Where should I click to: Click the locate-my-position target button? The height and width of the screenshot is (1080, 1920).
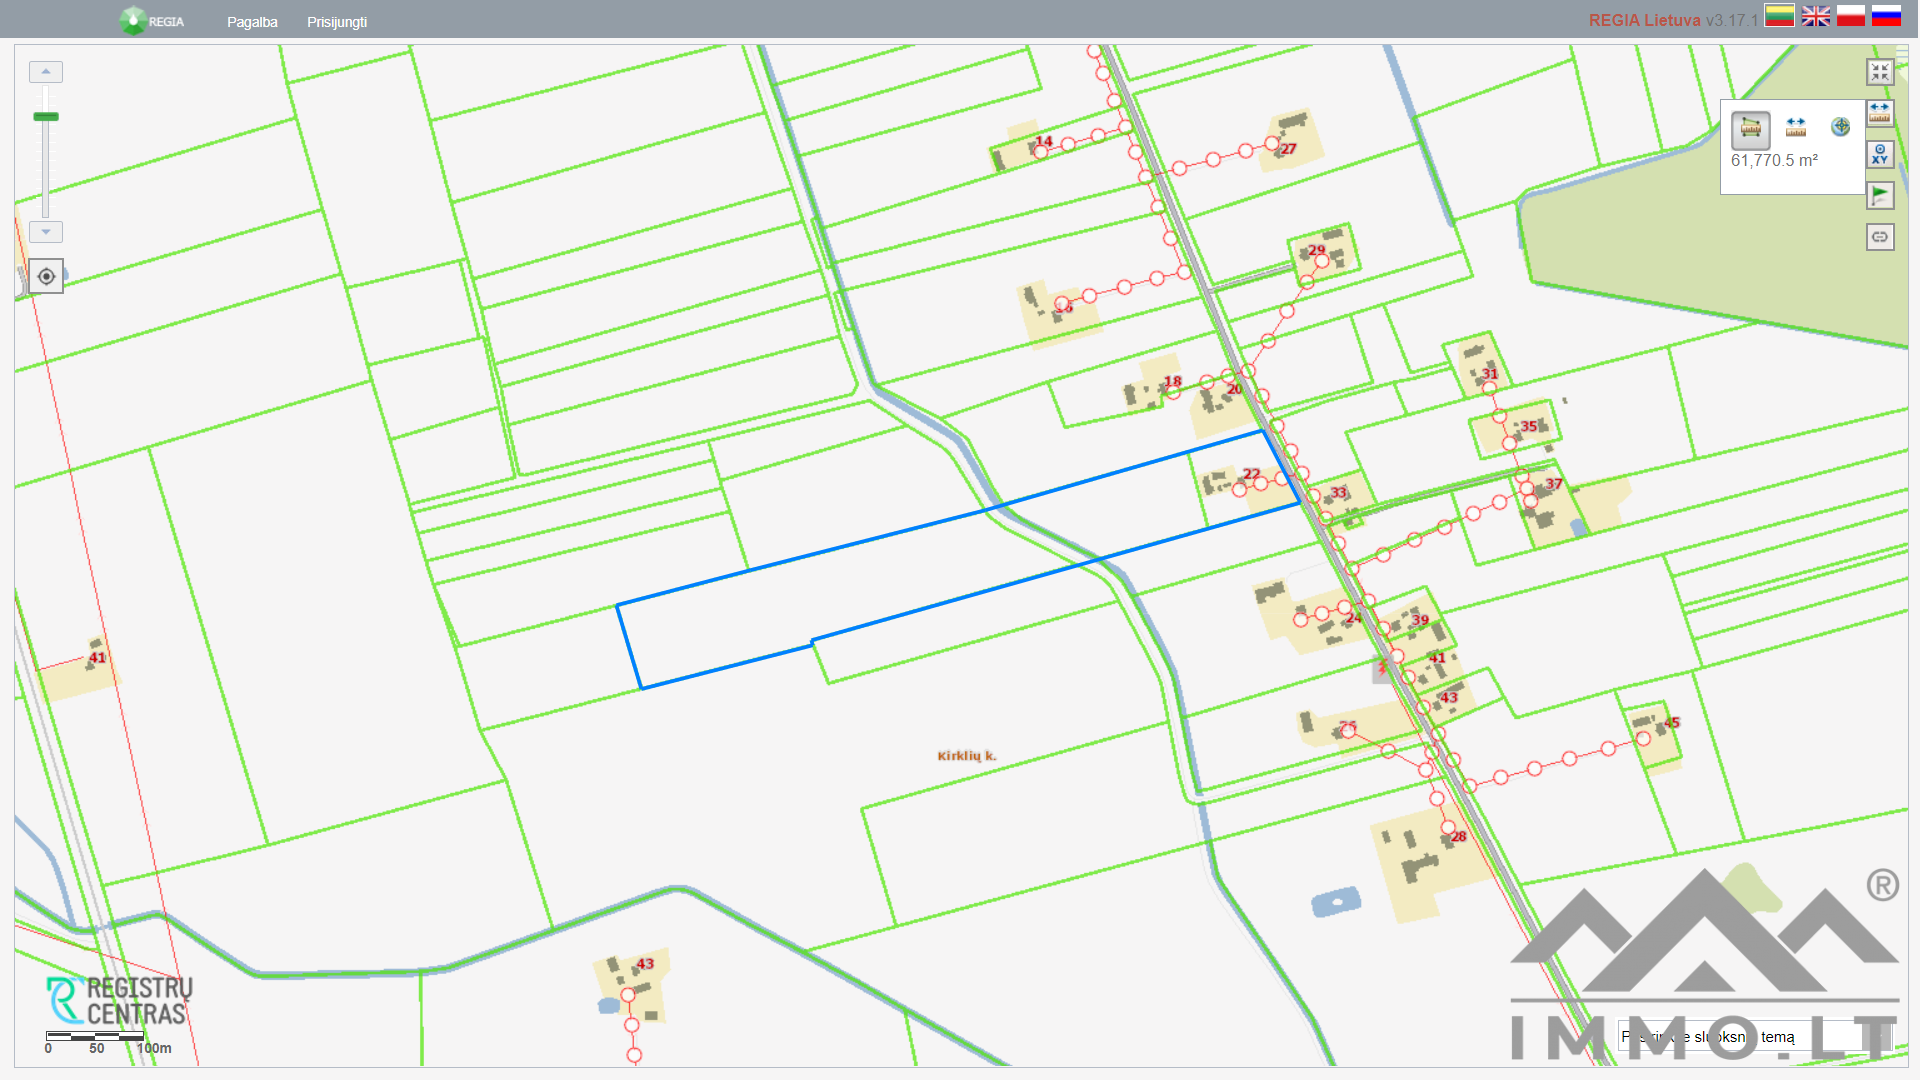click(x=46, y=276)
